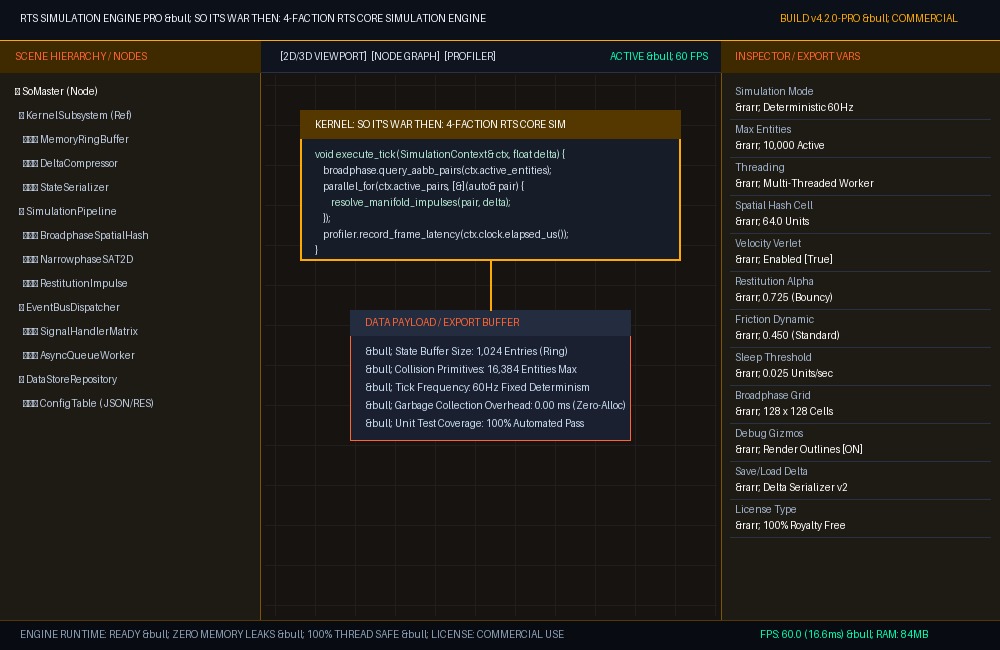Click the 'ENGINE RUNTIME: READY' status bar message

80,635
